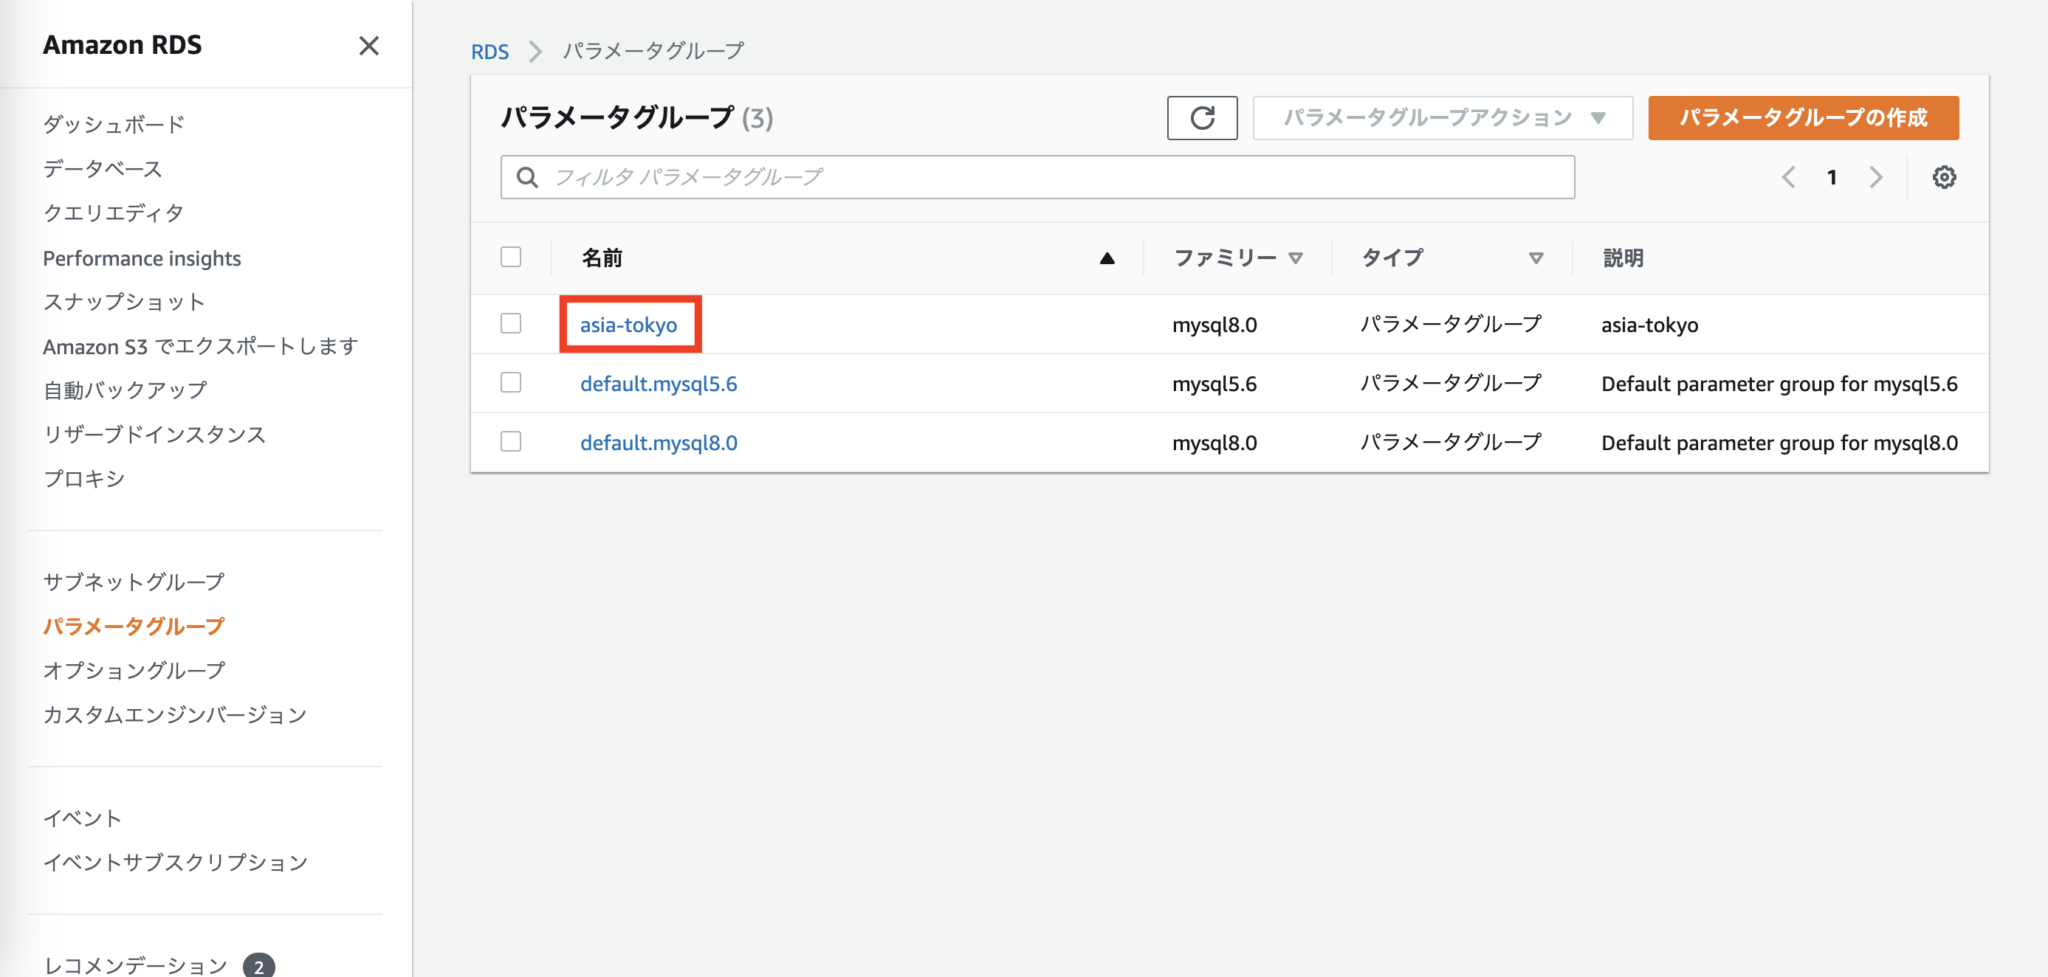
Task: Sort by 名前 using the triangle icon
Action: (x=1106, y=257)
